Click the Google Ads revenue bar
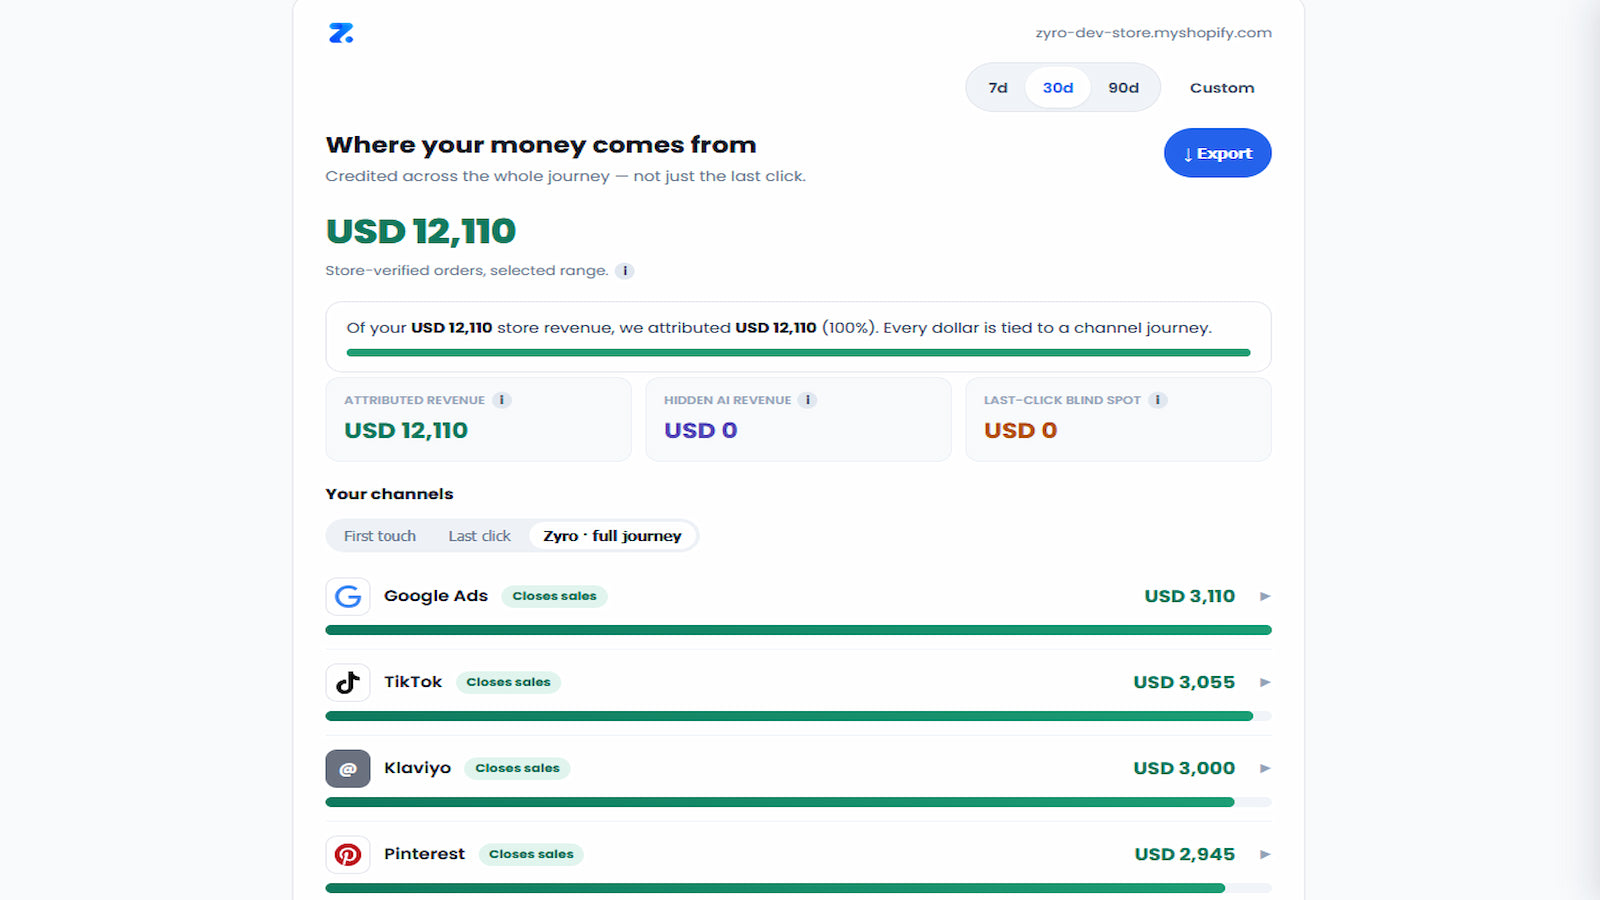The width and height of the screenshot is (1600, 900). [x=798, y=630]
